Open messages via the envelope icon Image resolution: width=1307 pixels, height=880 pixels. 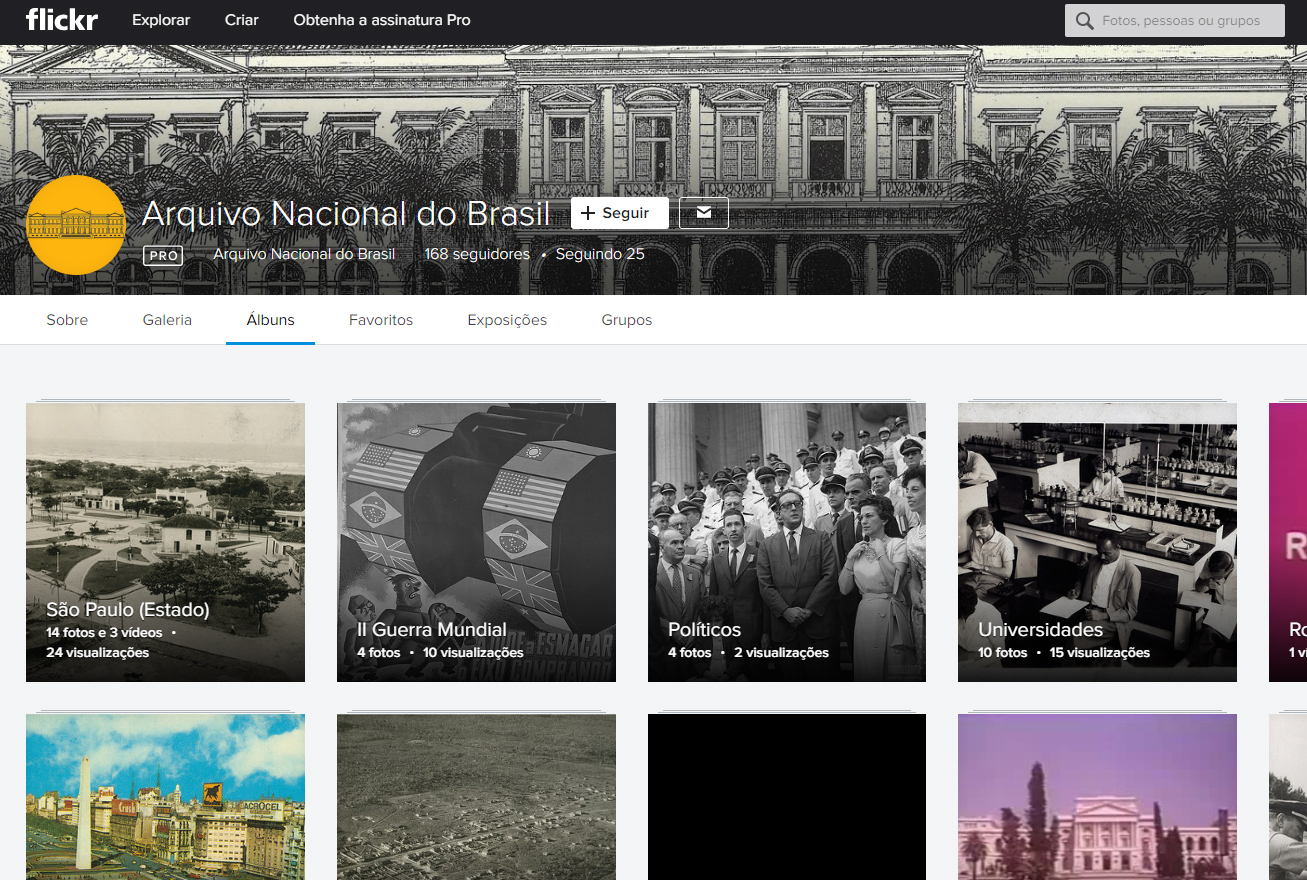pos(703,212)
